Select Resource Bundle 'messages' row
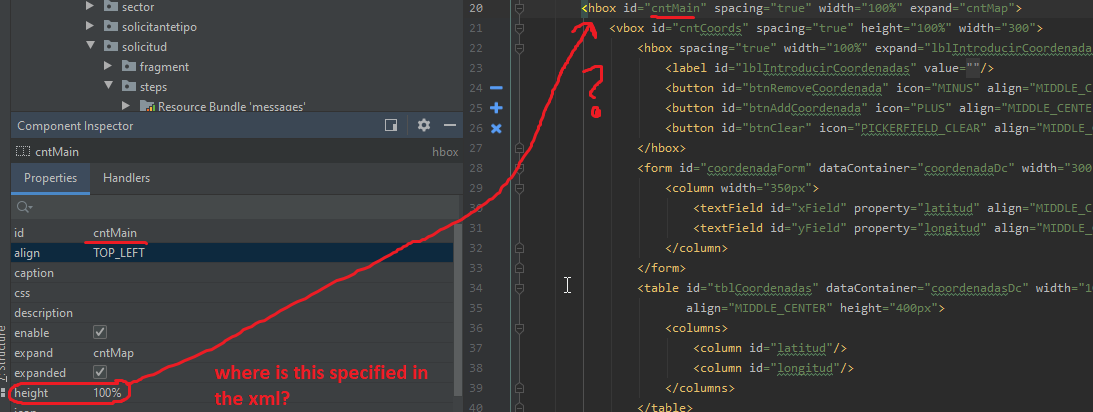 click(x=231, y=106)
